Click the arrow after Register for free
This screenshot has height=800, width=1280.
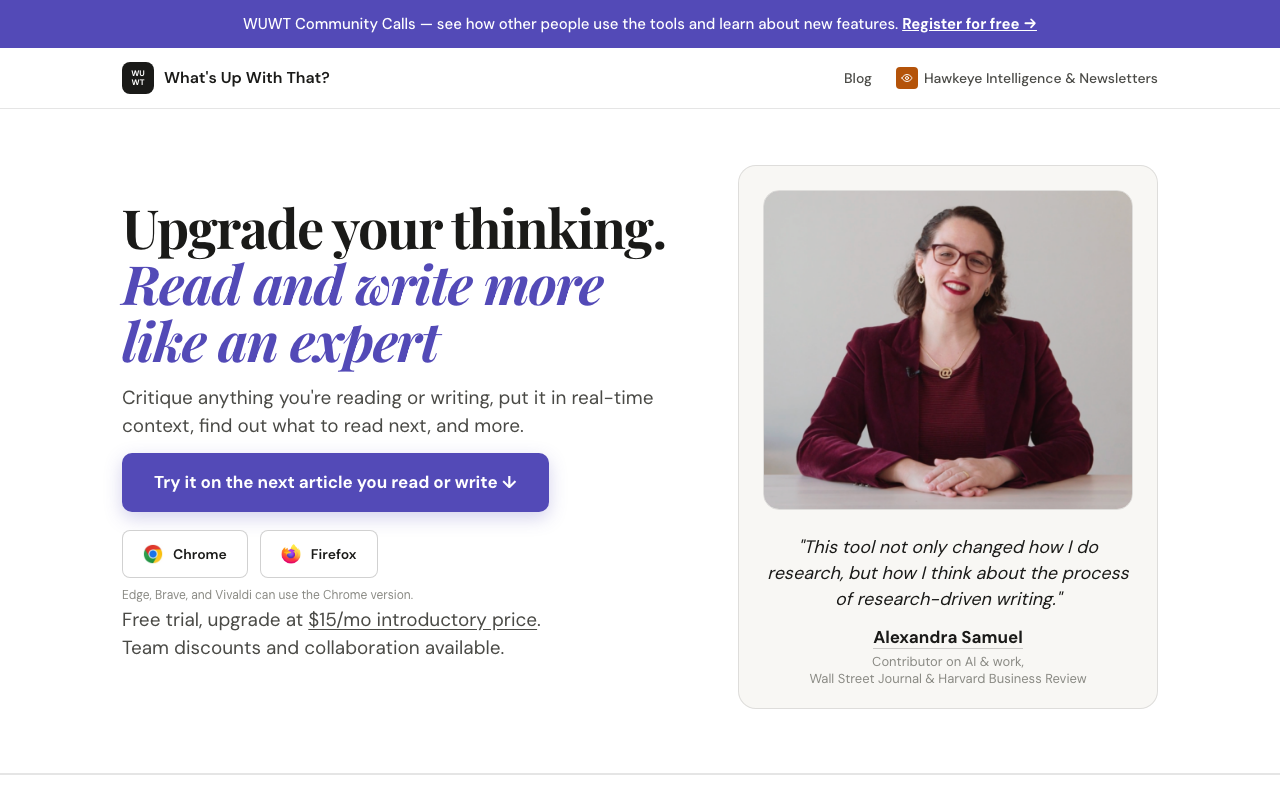(1030, 24)
